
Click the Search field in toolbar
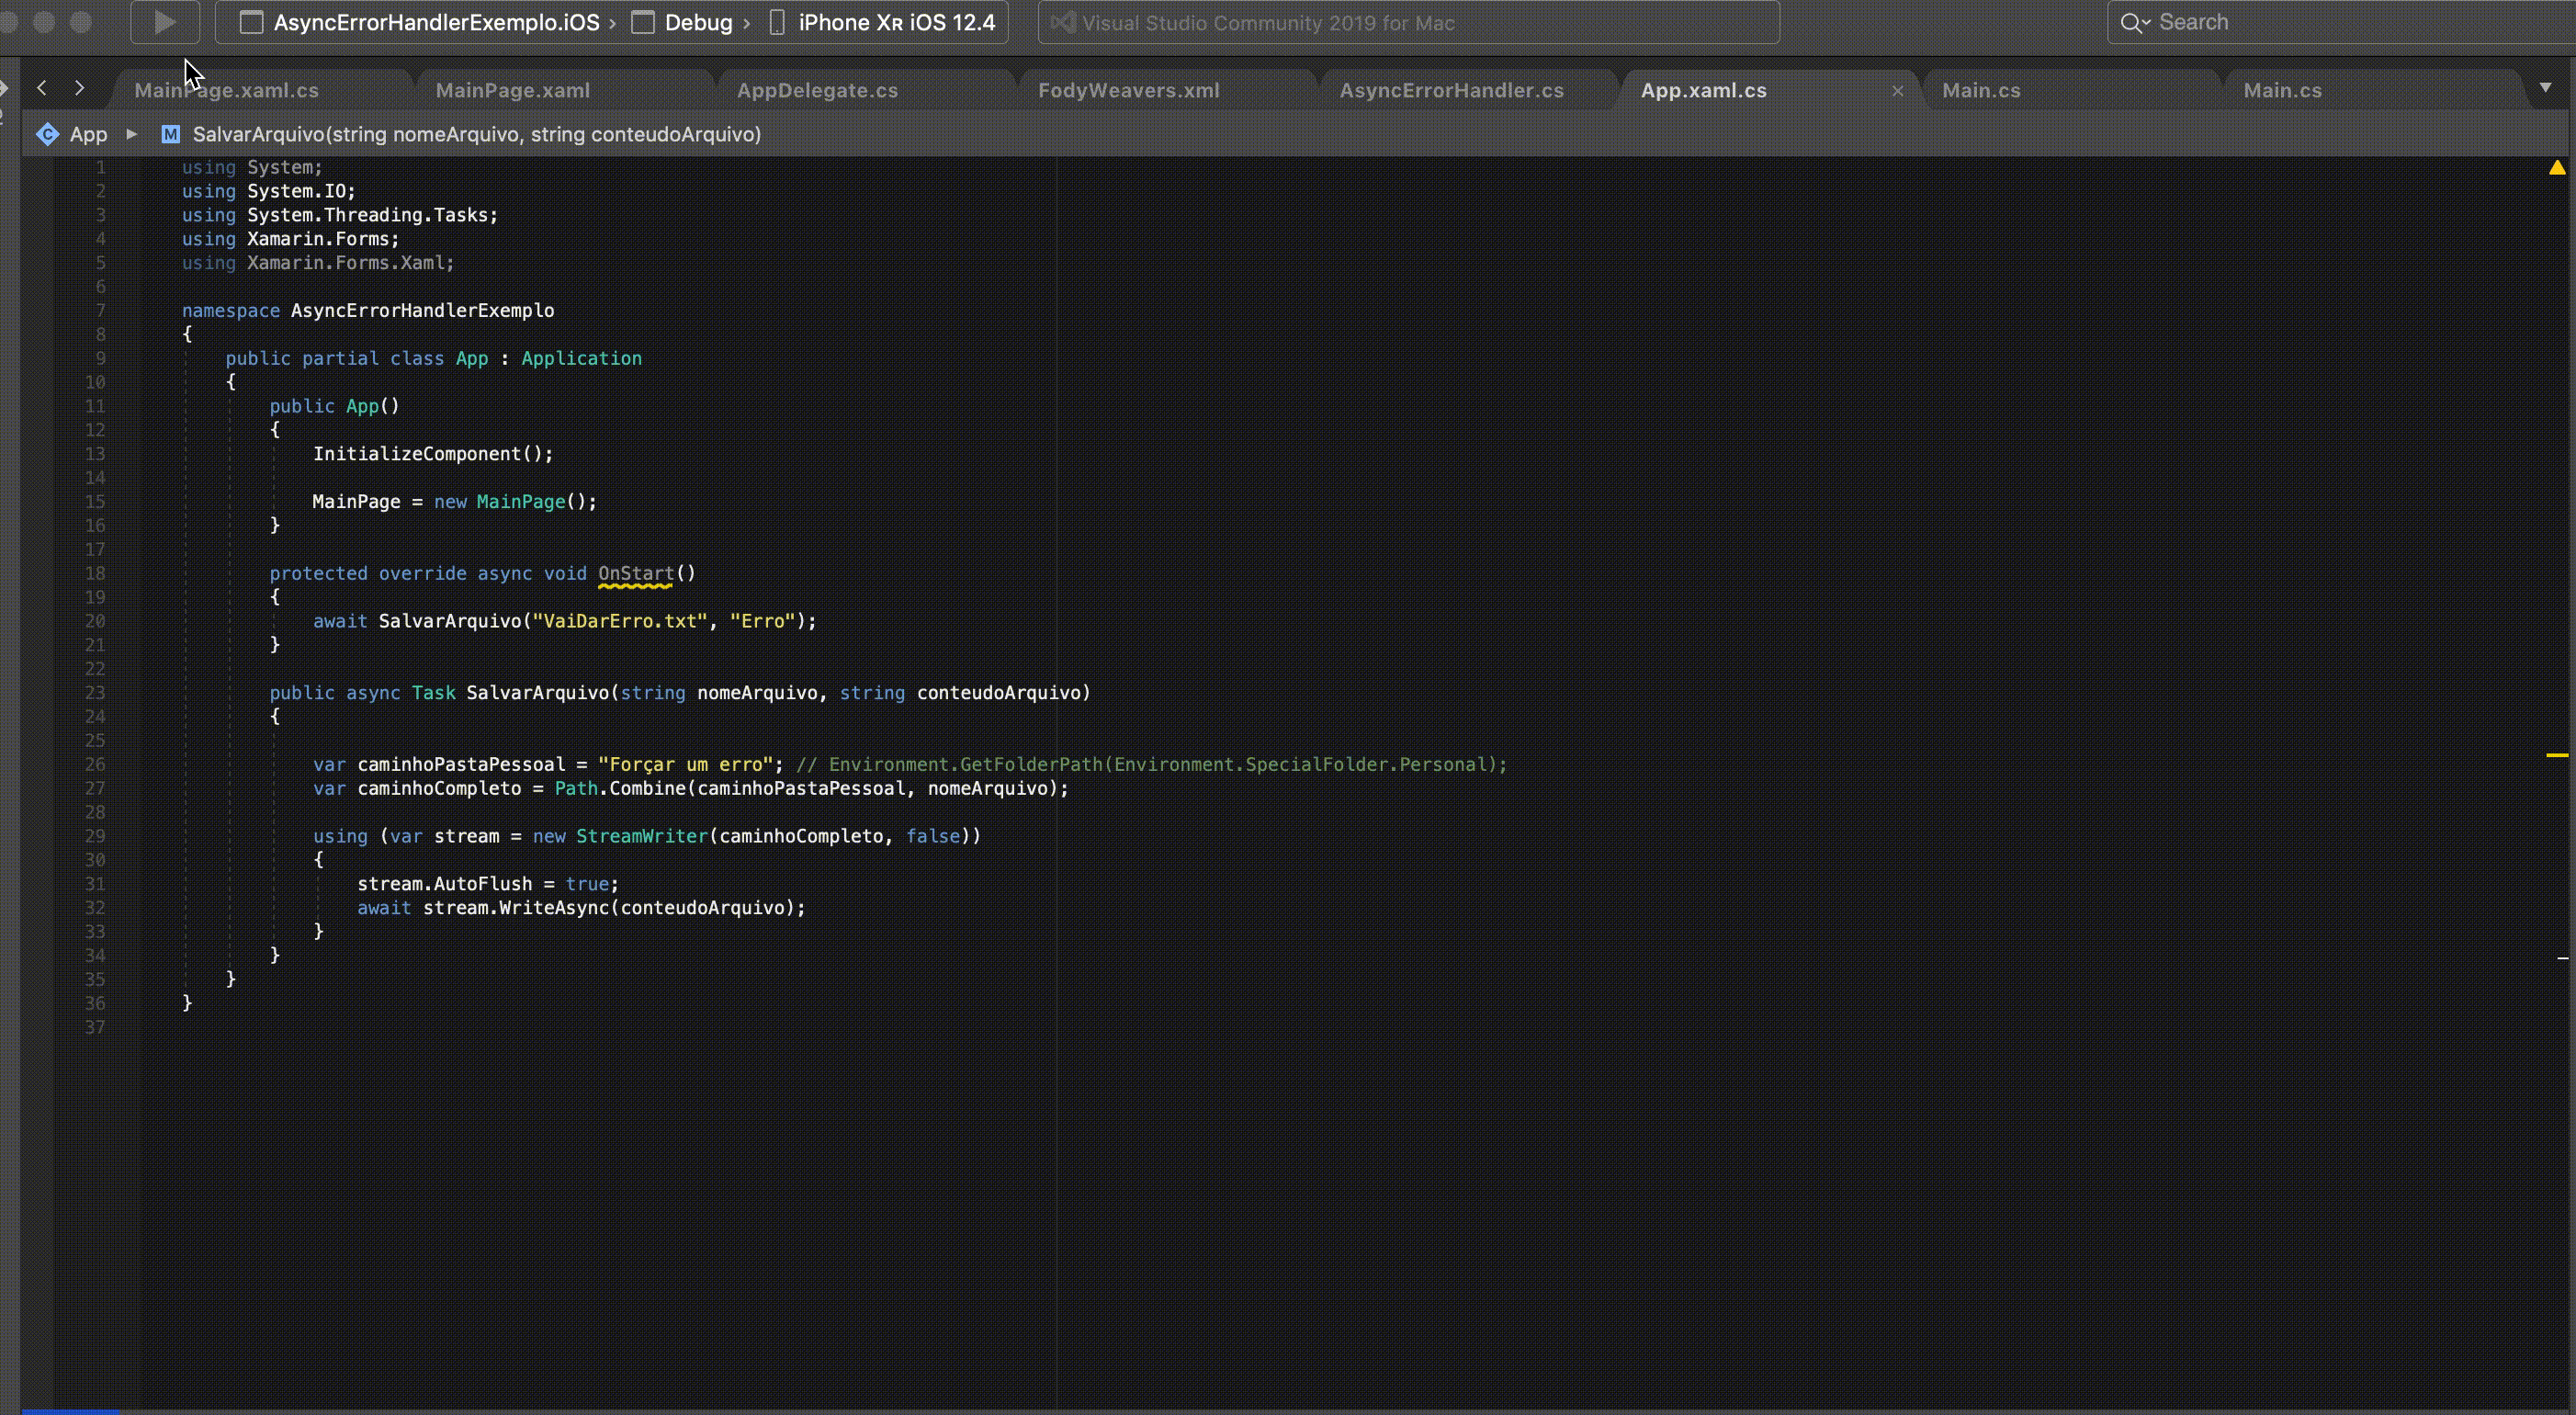2340,22
